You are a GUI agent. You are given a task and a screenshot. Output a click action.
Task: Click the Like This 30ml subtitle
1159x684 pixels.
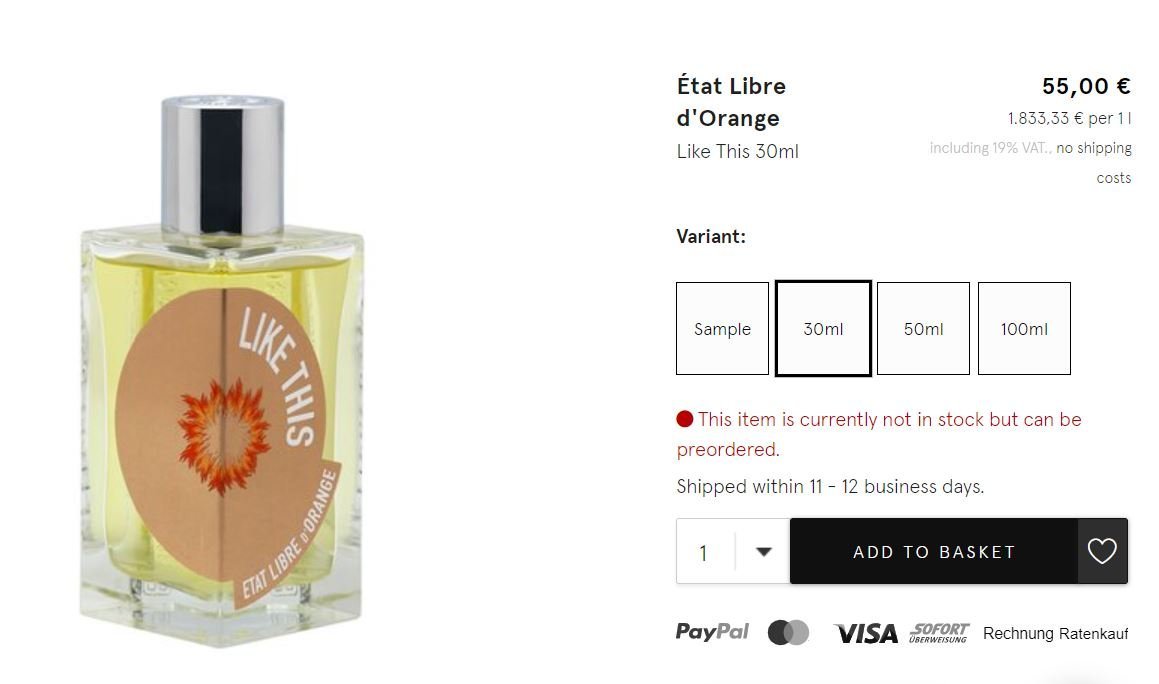click(738, 152)
